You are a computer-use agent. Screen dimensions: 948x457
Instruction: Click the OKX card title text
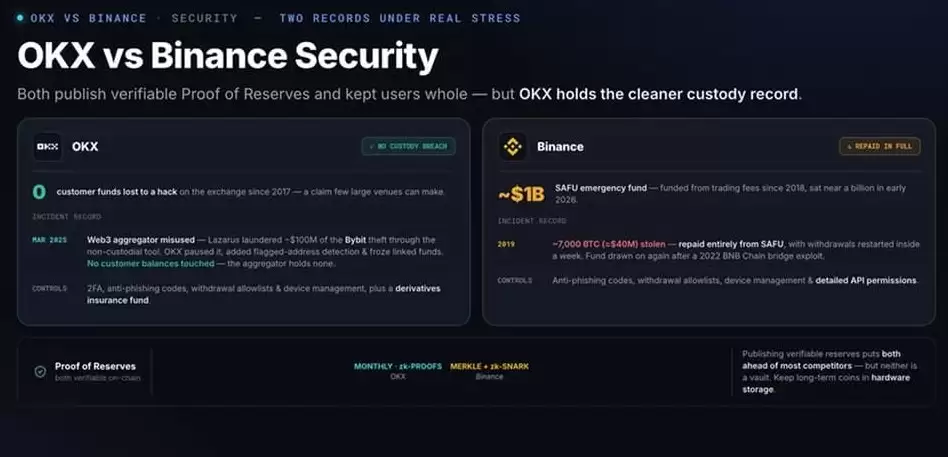coord(85,147)
